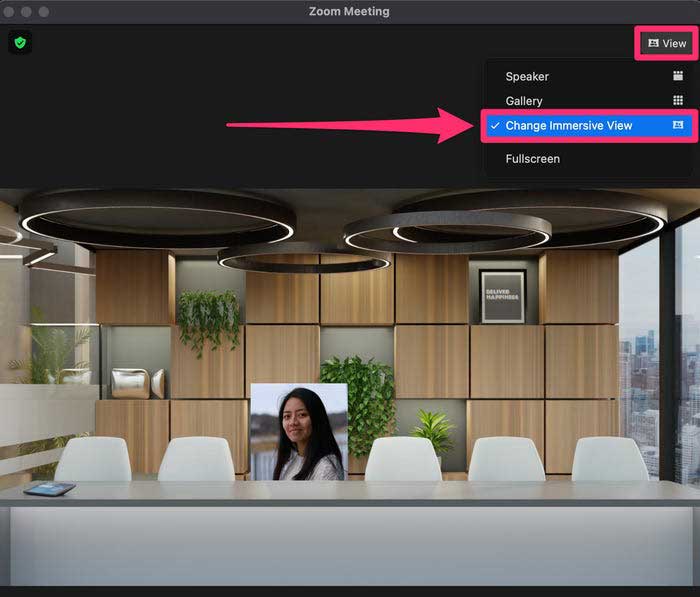Screen dimensions: 700x597
Task: Select the participant's video tile
Action: (298, 431)
